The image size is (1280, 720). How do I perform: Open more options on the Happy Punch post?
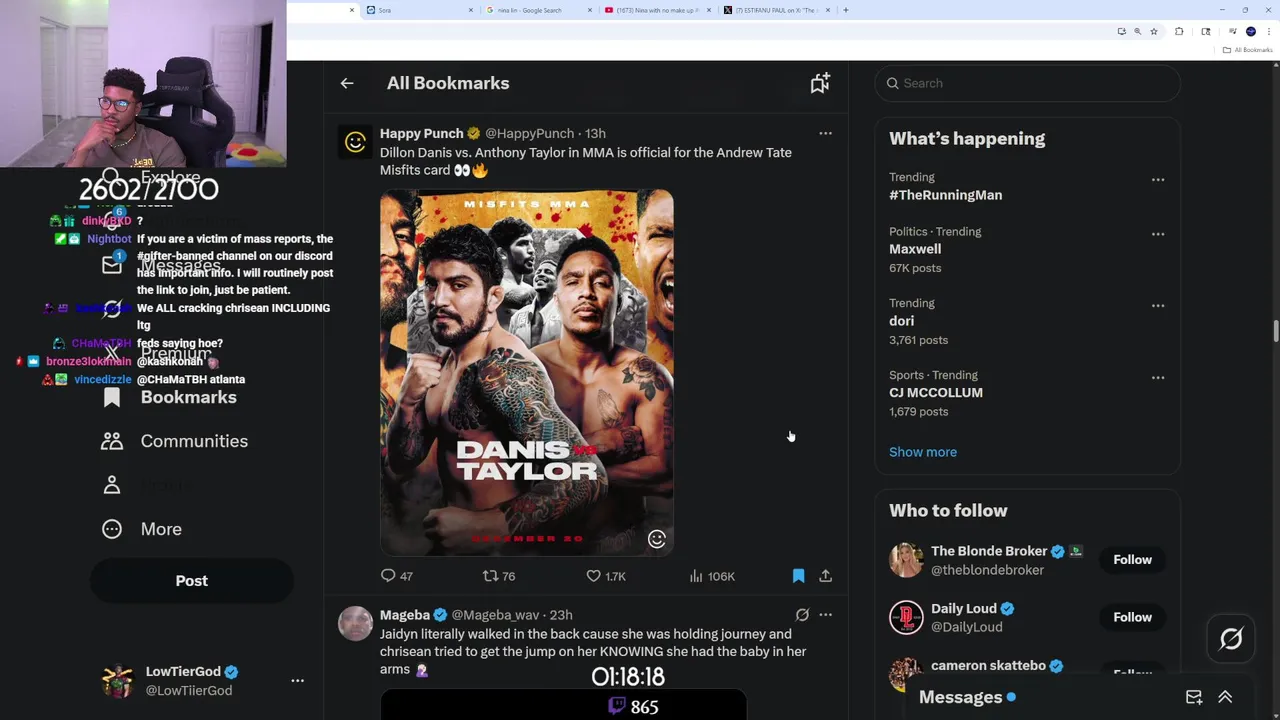(x=825, y=133)
